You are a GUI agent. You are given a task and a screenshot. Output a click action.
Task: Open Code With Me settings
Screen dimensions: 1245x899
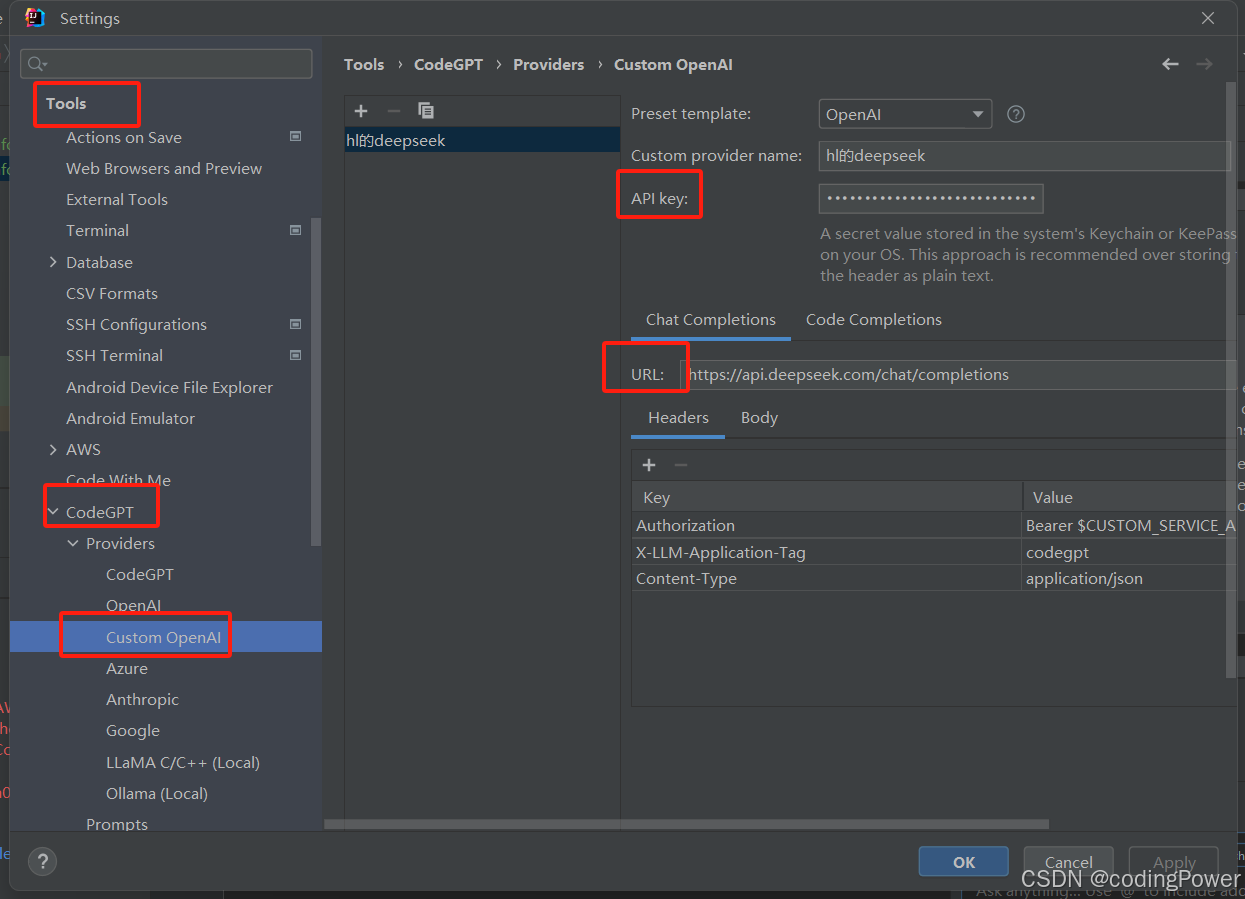tap(118, 480)
